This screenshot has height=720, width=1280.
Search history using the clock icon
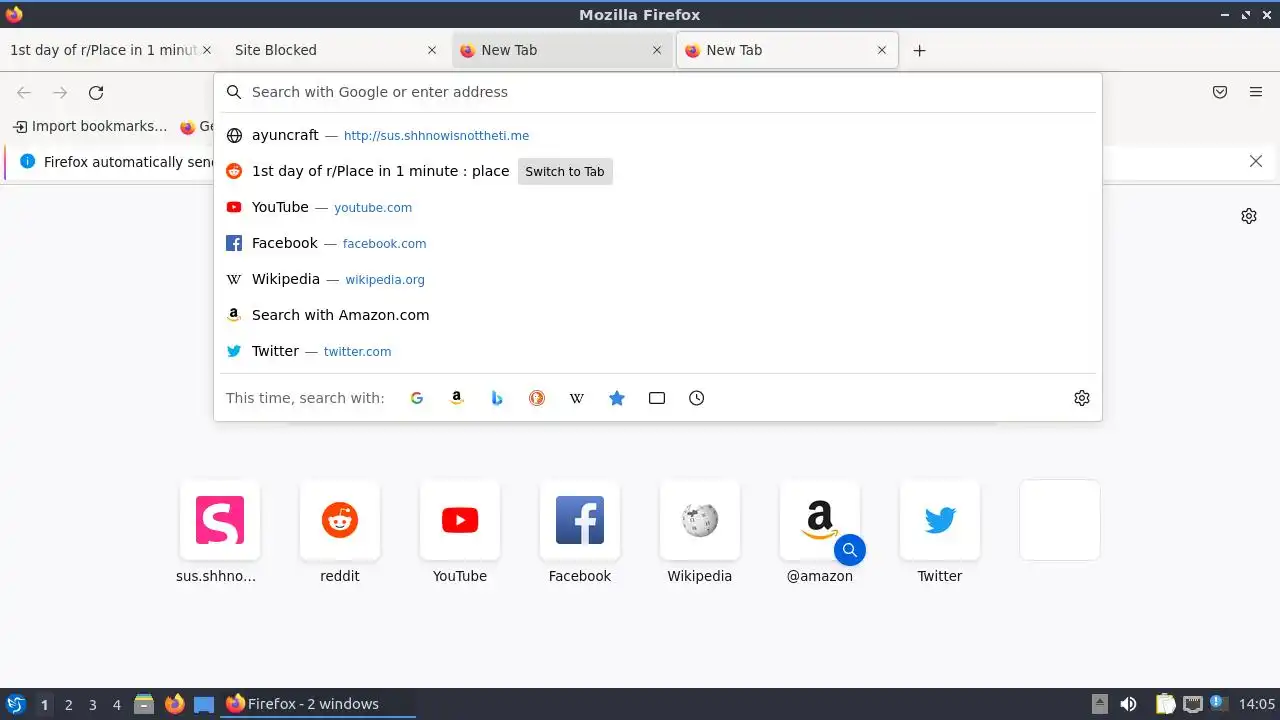coord(697,398)
